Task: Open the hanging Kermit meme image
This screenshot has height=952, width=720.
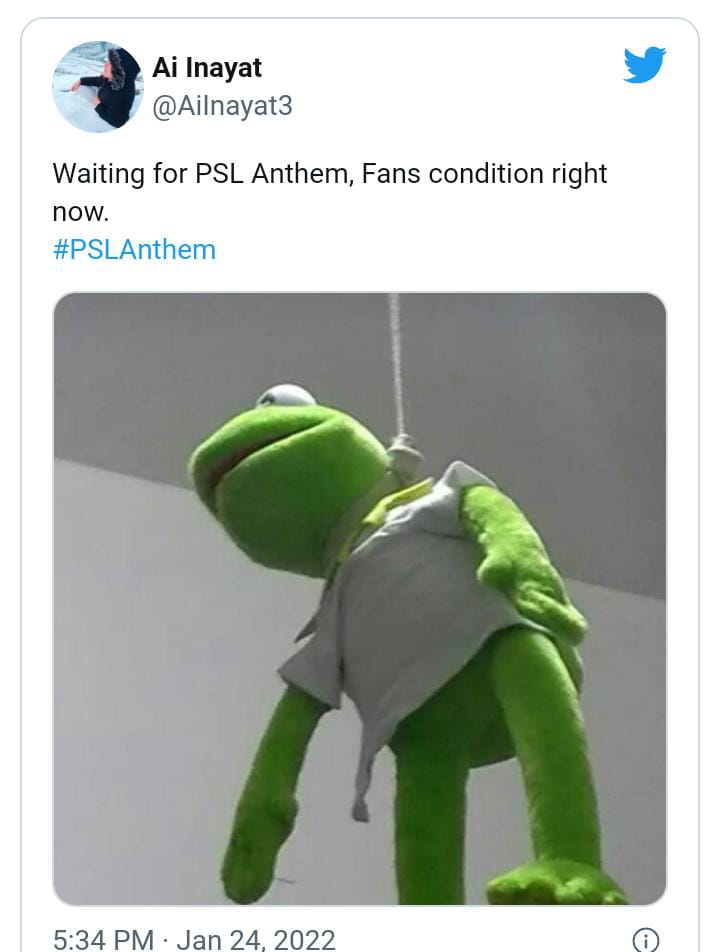Action: coord(360,599)
